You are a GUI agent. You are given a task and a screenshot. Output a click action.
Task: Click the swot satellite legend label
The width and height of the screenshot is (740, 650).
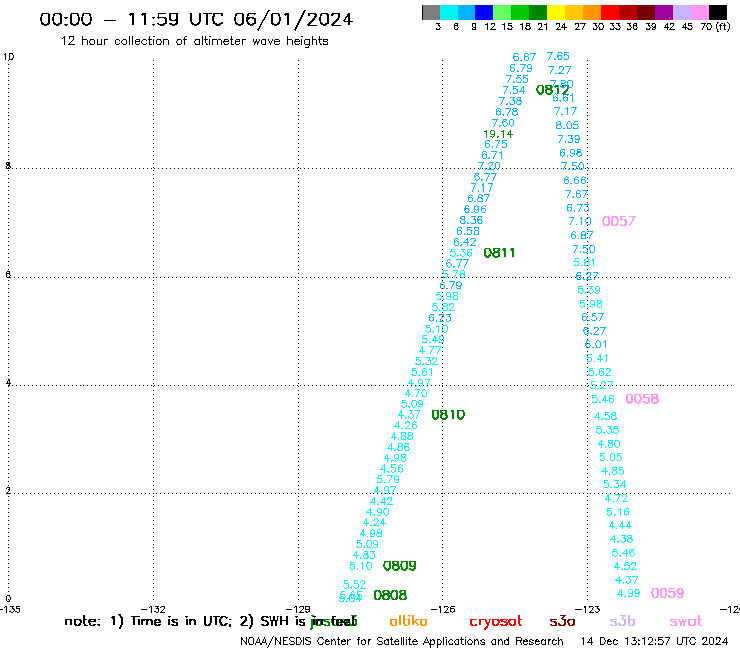click(x=686, y=621)
